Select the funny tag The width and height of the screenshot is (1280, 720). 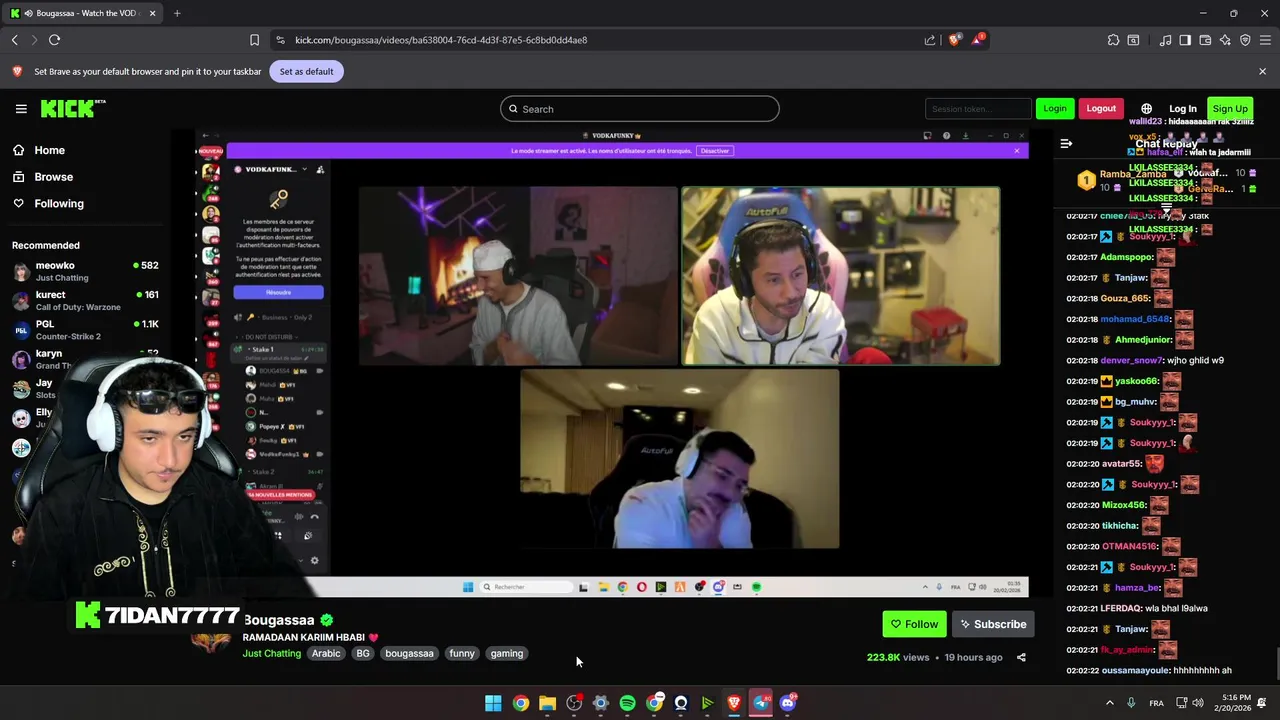click(x=462, y=654)
